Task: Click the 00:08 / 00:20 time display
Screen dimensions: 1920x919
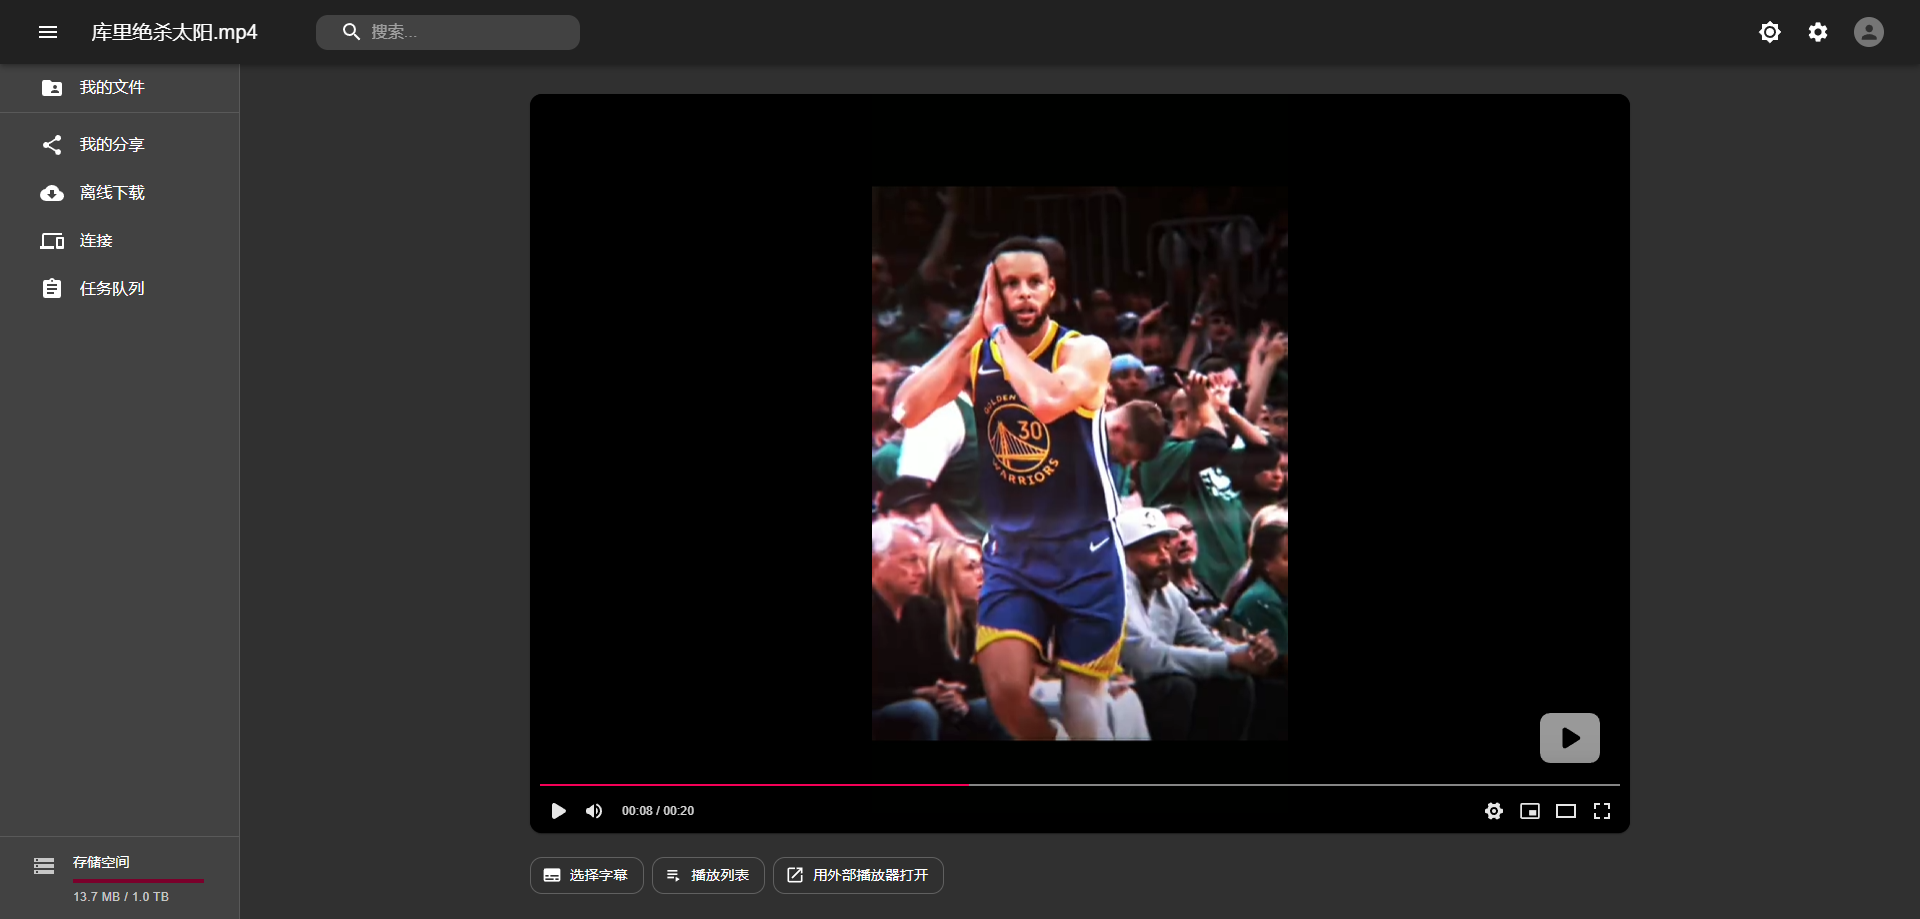Action: click(x=658, y=811)
